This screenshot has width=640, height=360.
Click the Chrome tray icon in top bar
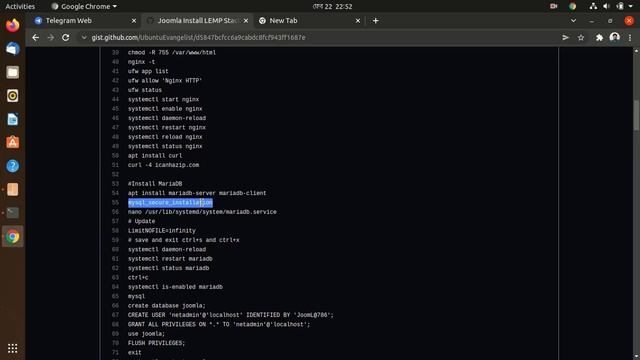pos(572,6)
